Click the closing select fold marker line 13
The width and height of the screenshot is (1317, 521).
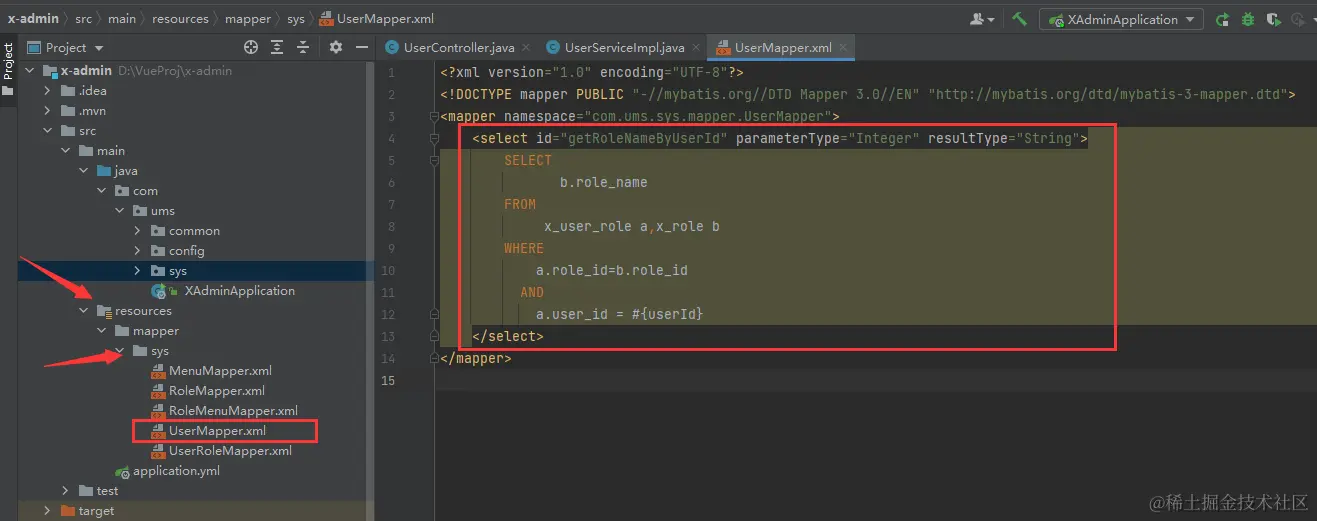click(434, 336)
